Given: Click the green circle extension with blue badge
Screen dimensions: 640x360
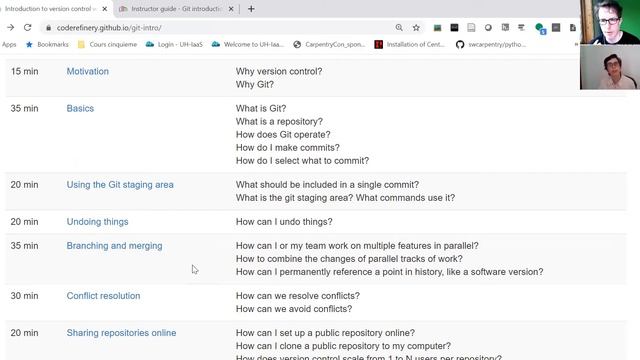Looking at the screenshot, I should (540, 28).
